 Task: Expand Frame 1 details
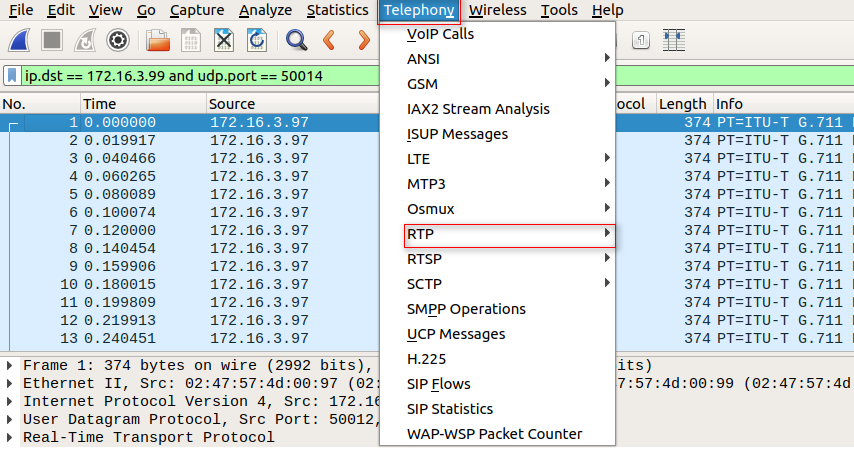[9, 365]
